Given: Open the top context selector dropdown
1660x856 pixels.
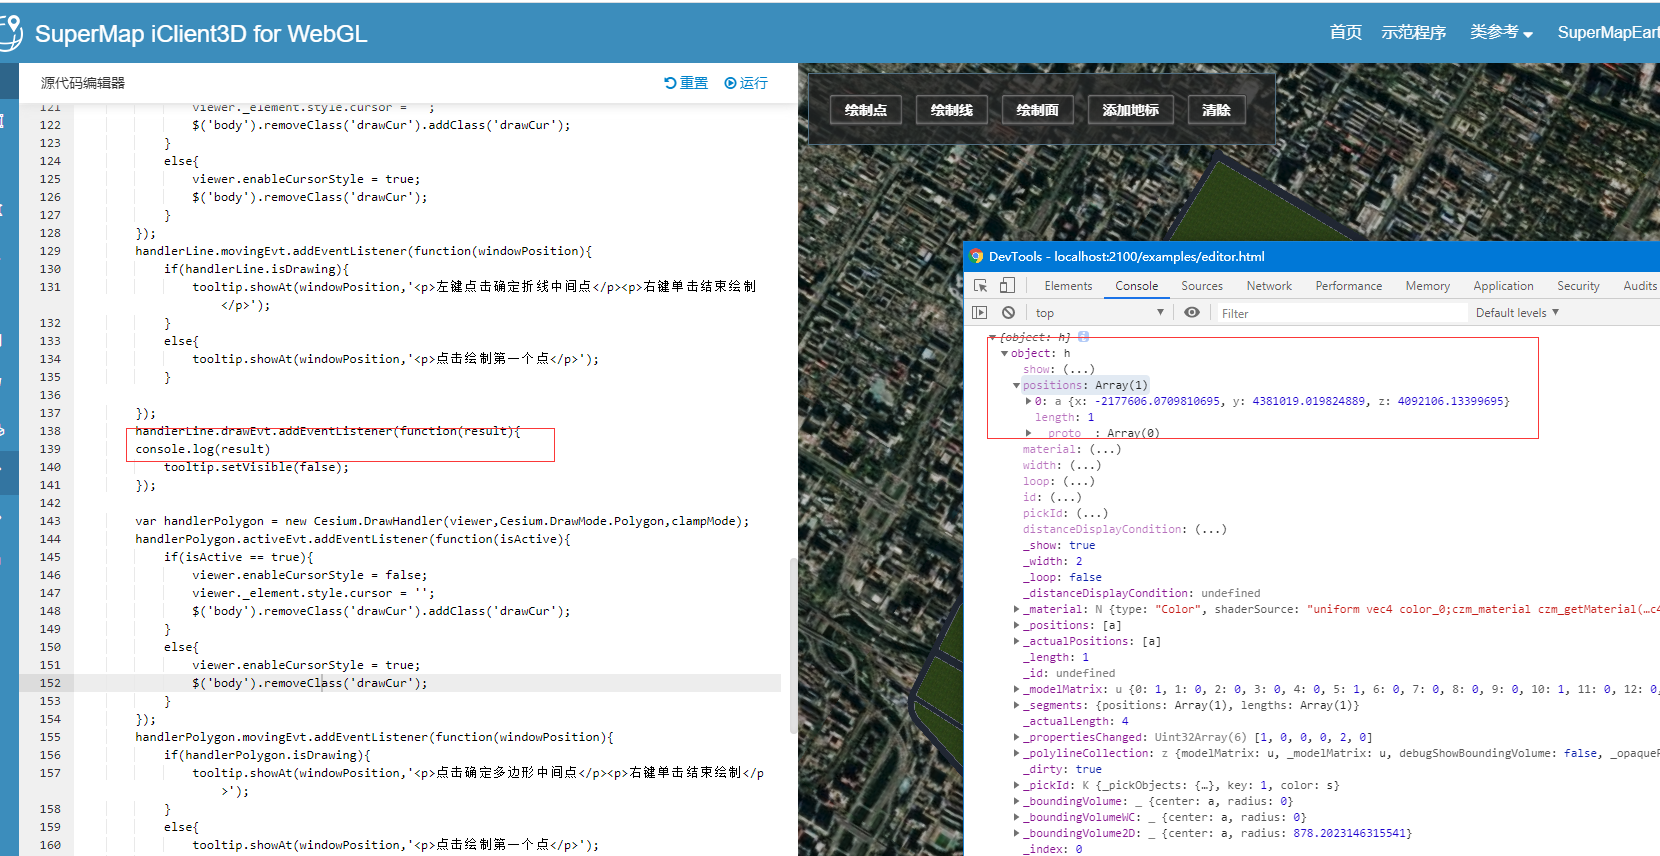Looking at the screenshot, I should [x=1099, y=313].
